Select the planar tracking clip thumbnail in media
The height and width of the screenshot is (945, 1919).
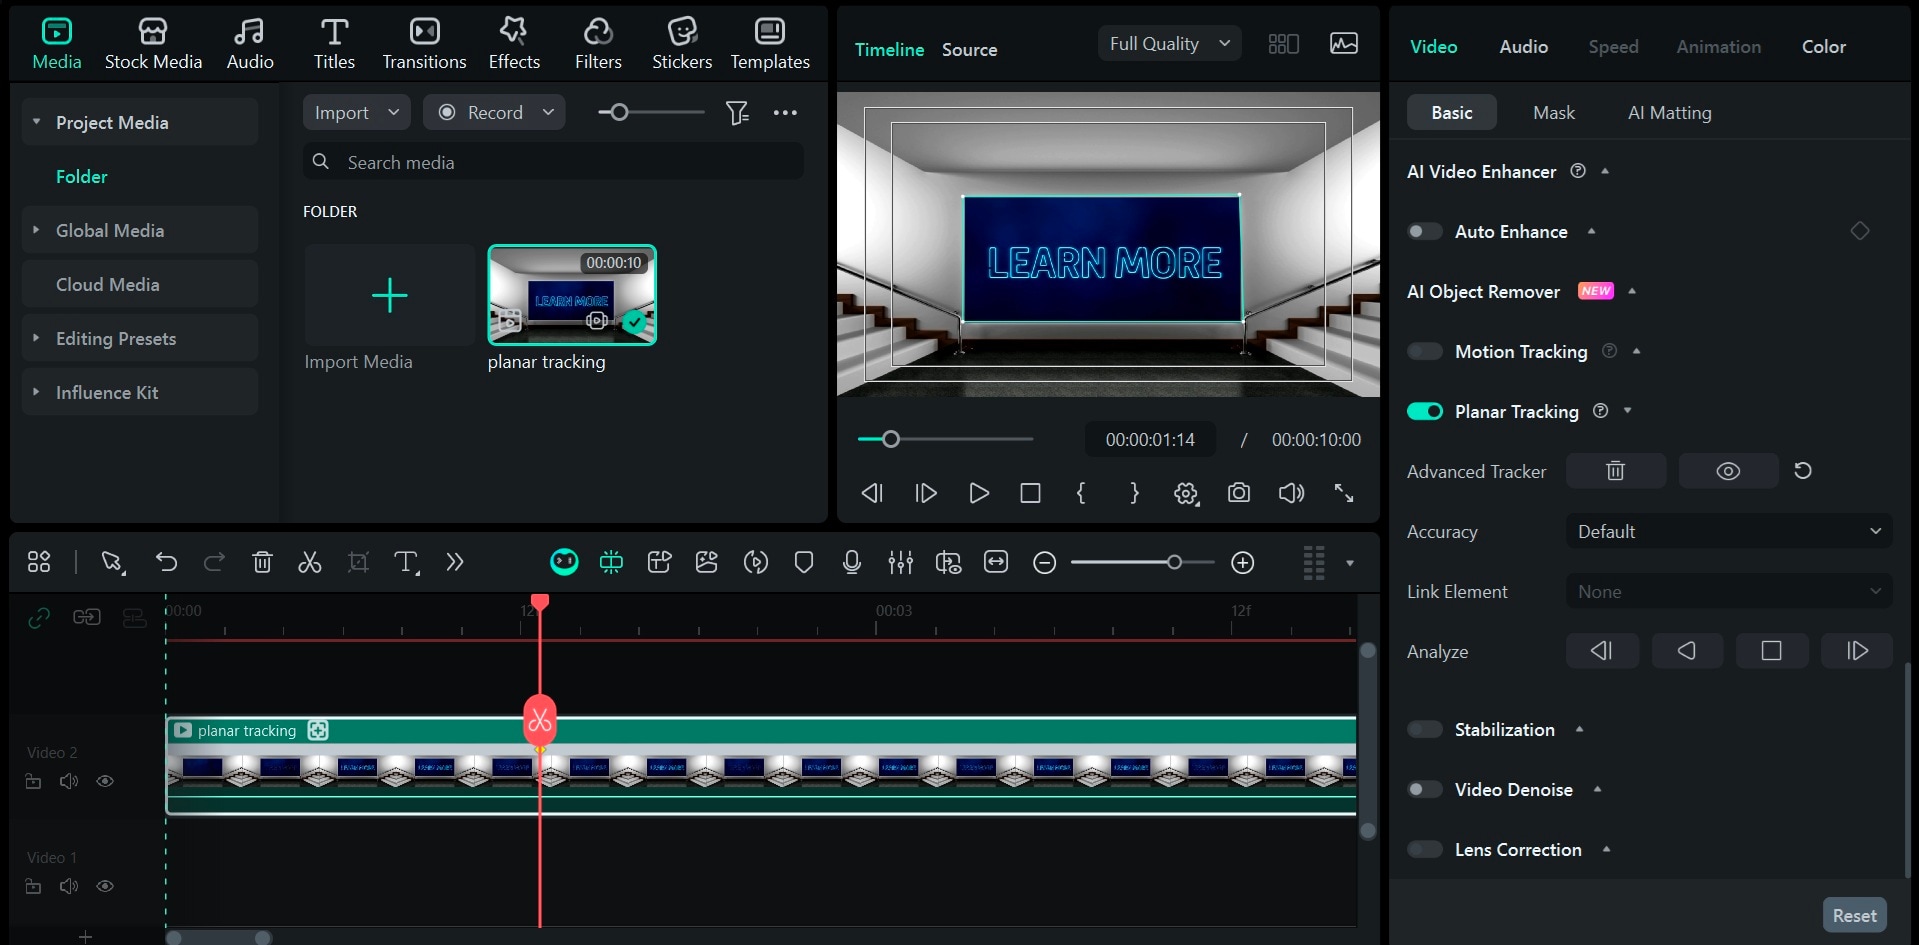coord(571,295)
